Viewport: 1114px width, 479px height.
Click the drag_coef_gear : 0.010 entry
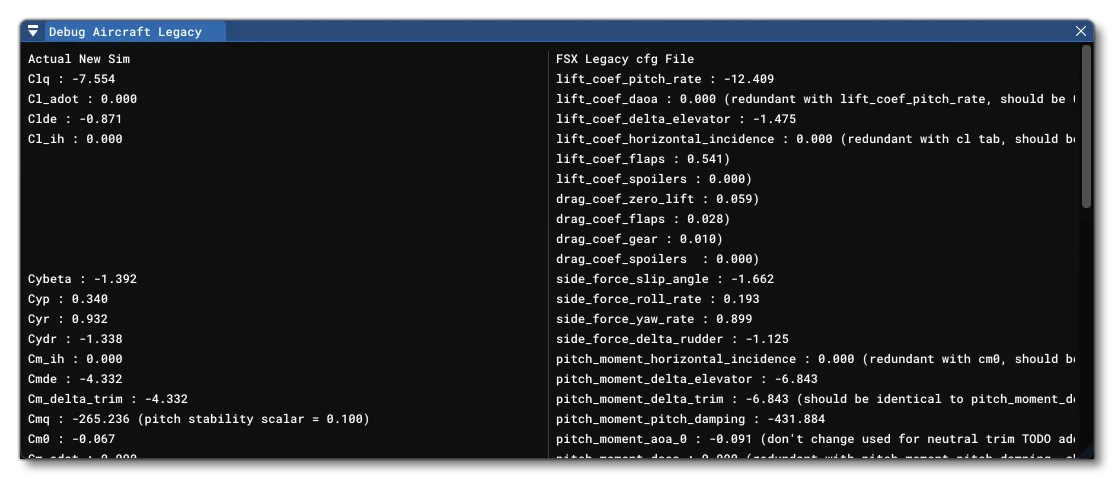[639, 239]
